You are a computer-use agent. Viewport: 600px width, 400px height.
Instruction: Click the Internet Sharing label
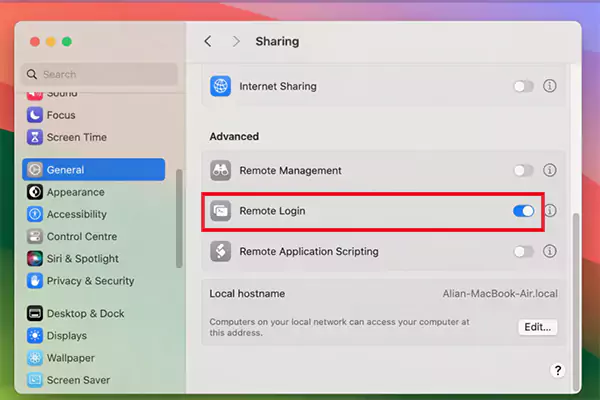tap(278, 86)
